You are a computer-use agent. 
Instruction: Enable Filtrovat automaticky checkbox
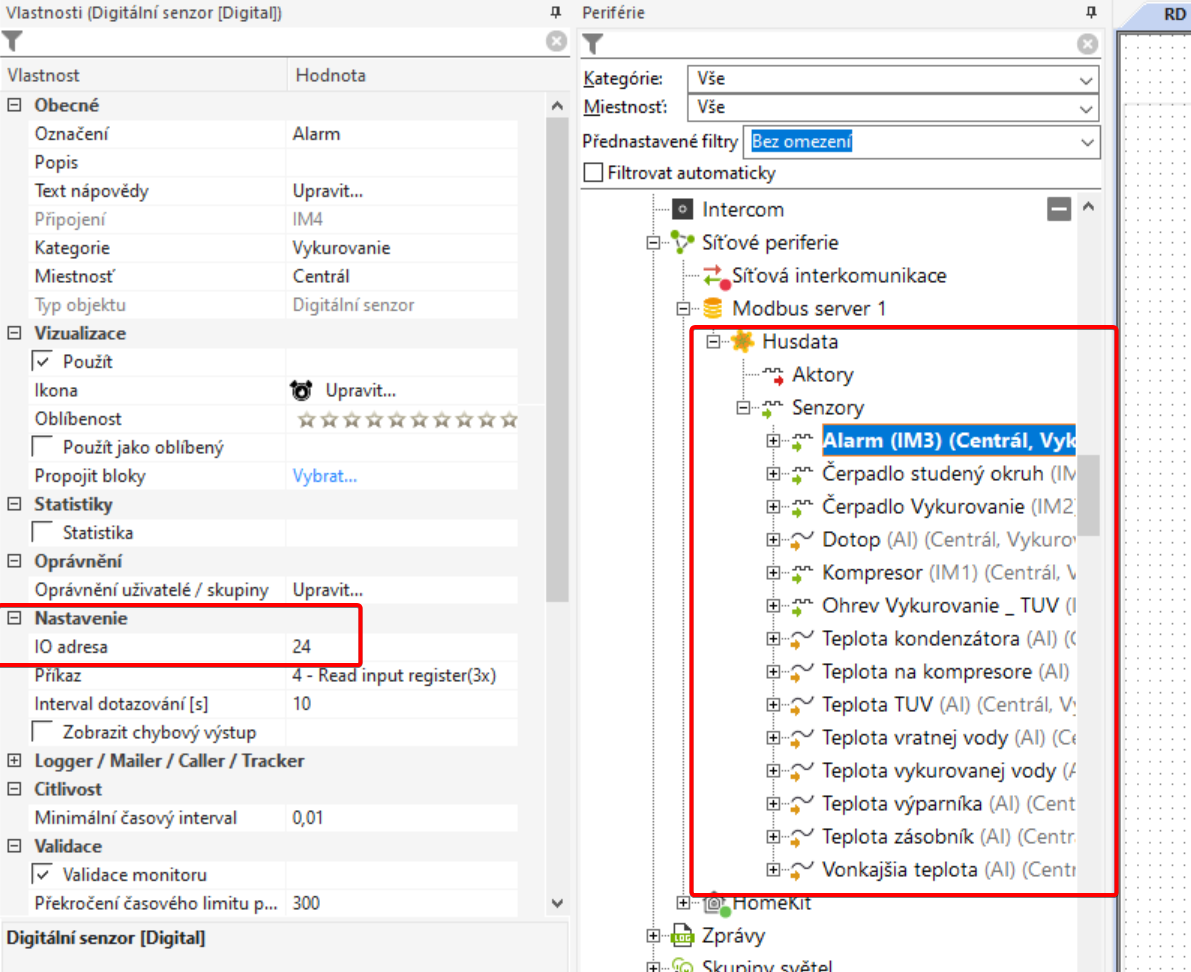click(x=593, y=172)
